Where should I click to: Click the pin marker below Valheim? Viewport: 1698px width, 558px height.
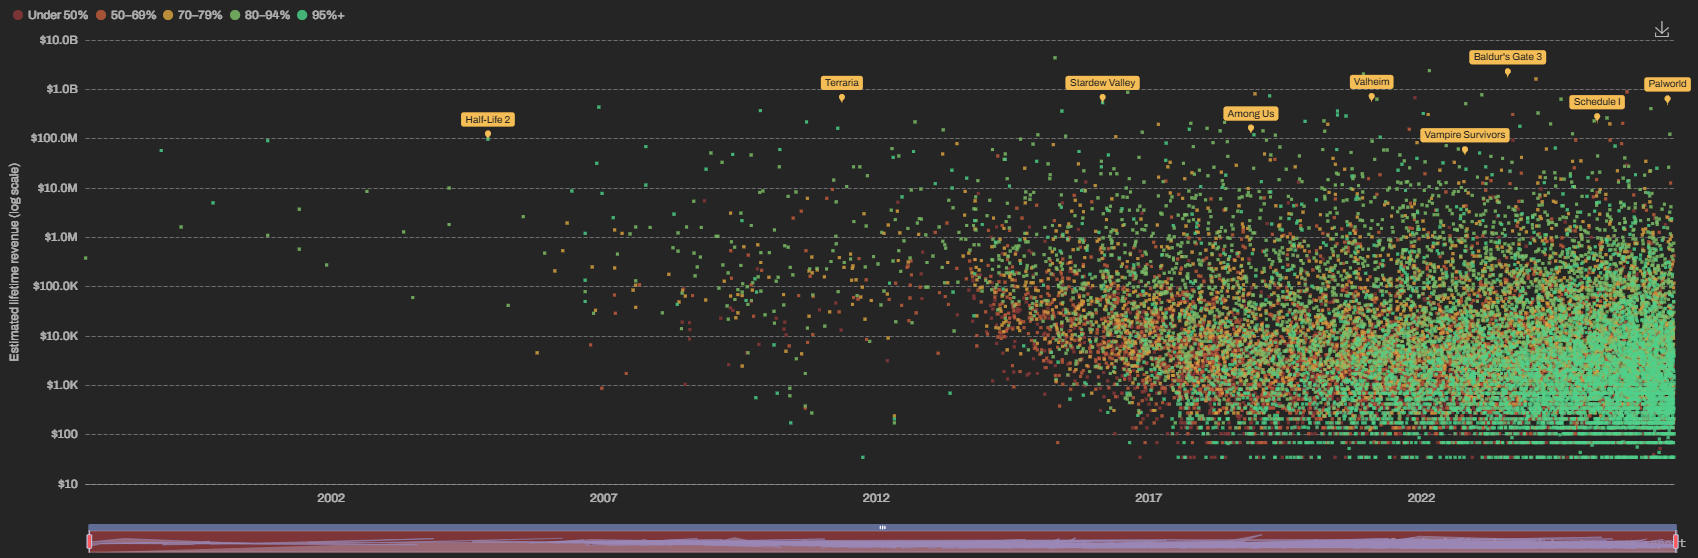1371,97
